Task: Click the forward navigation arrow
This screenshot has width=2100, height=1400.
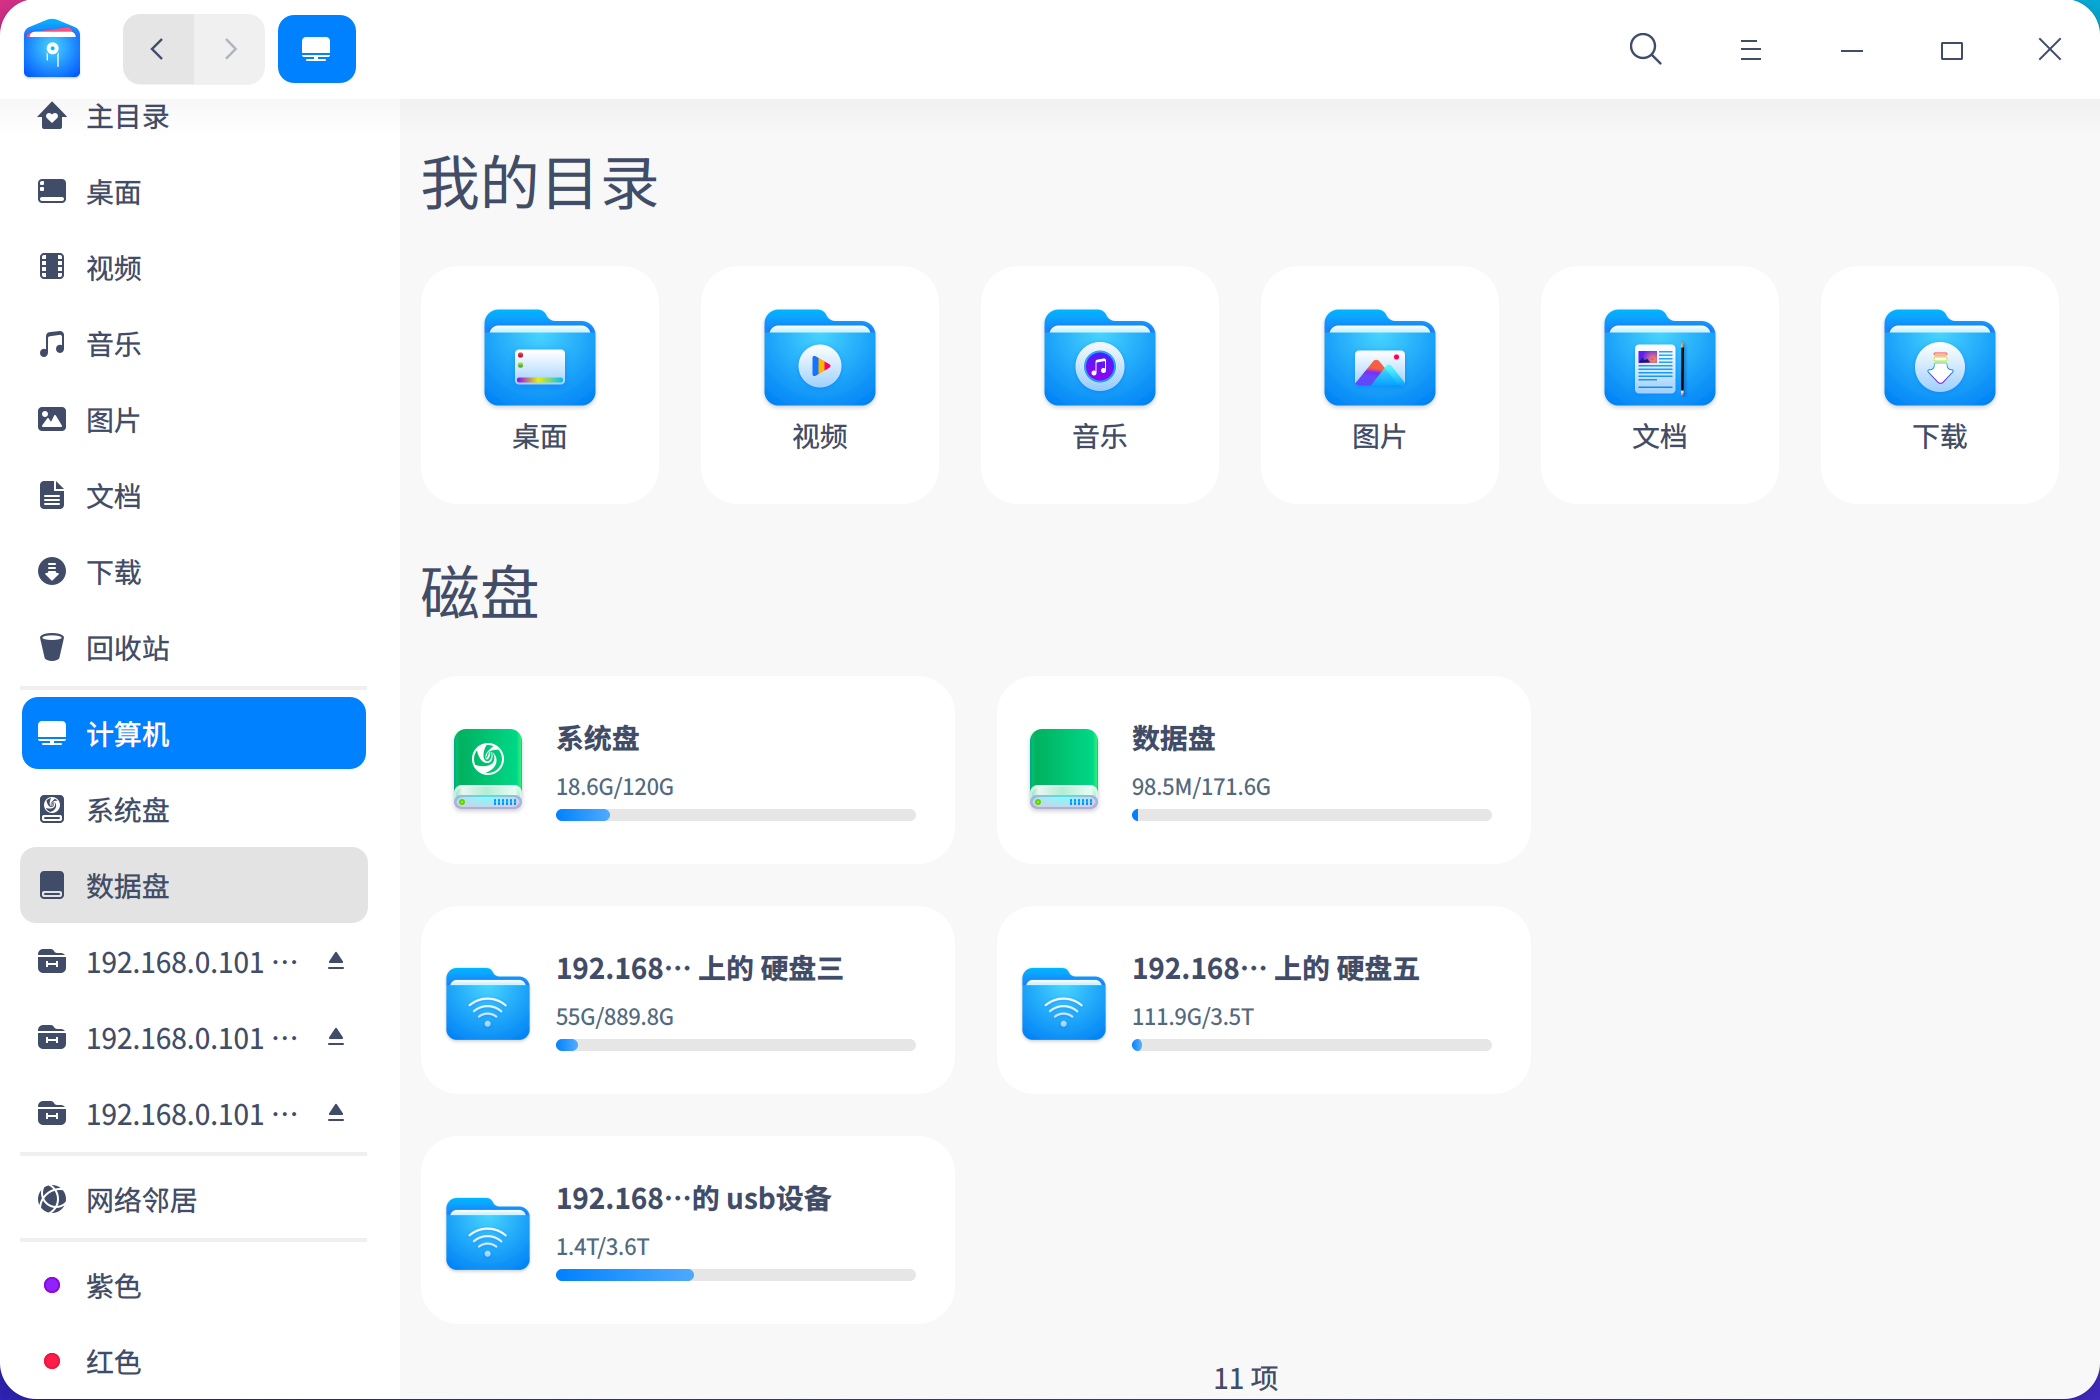Action: click(229, 48)
